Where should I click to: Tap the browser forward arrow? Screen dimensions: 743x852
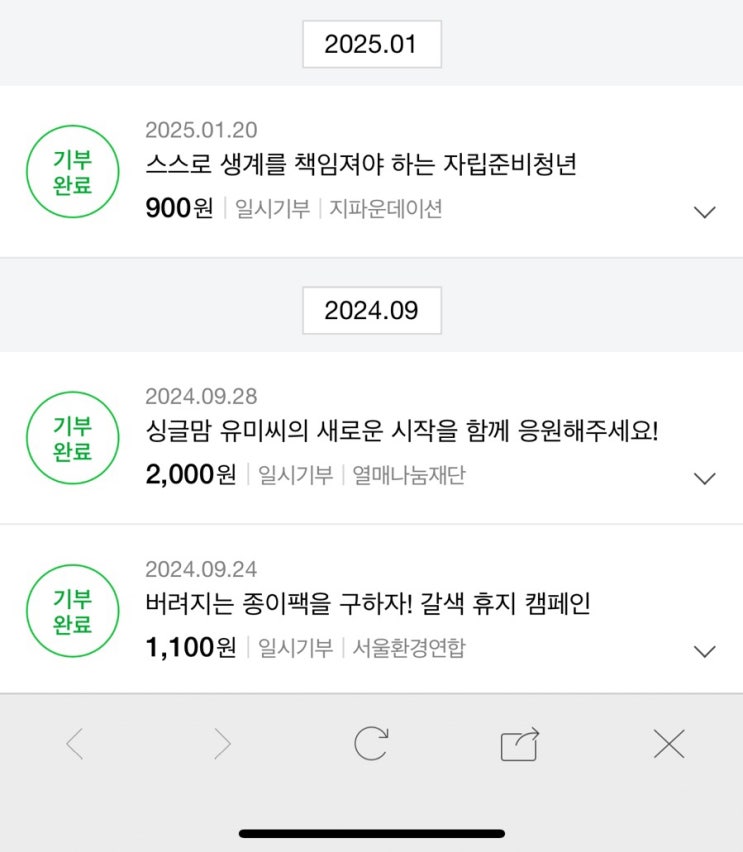222,744
